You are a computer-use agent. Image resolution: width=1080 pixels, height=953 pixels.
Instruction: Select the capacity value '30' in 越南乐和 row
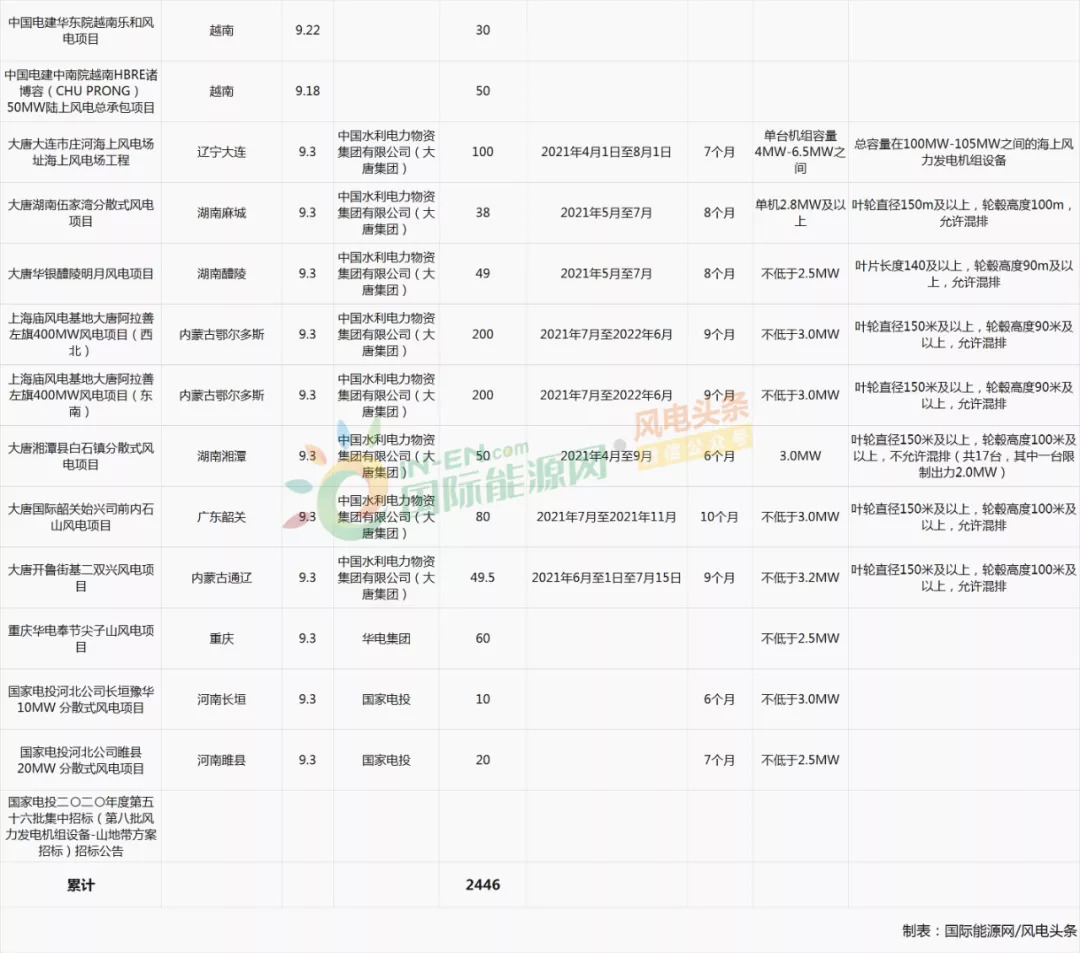coord(483,30)
